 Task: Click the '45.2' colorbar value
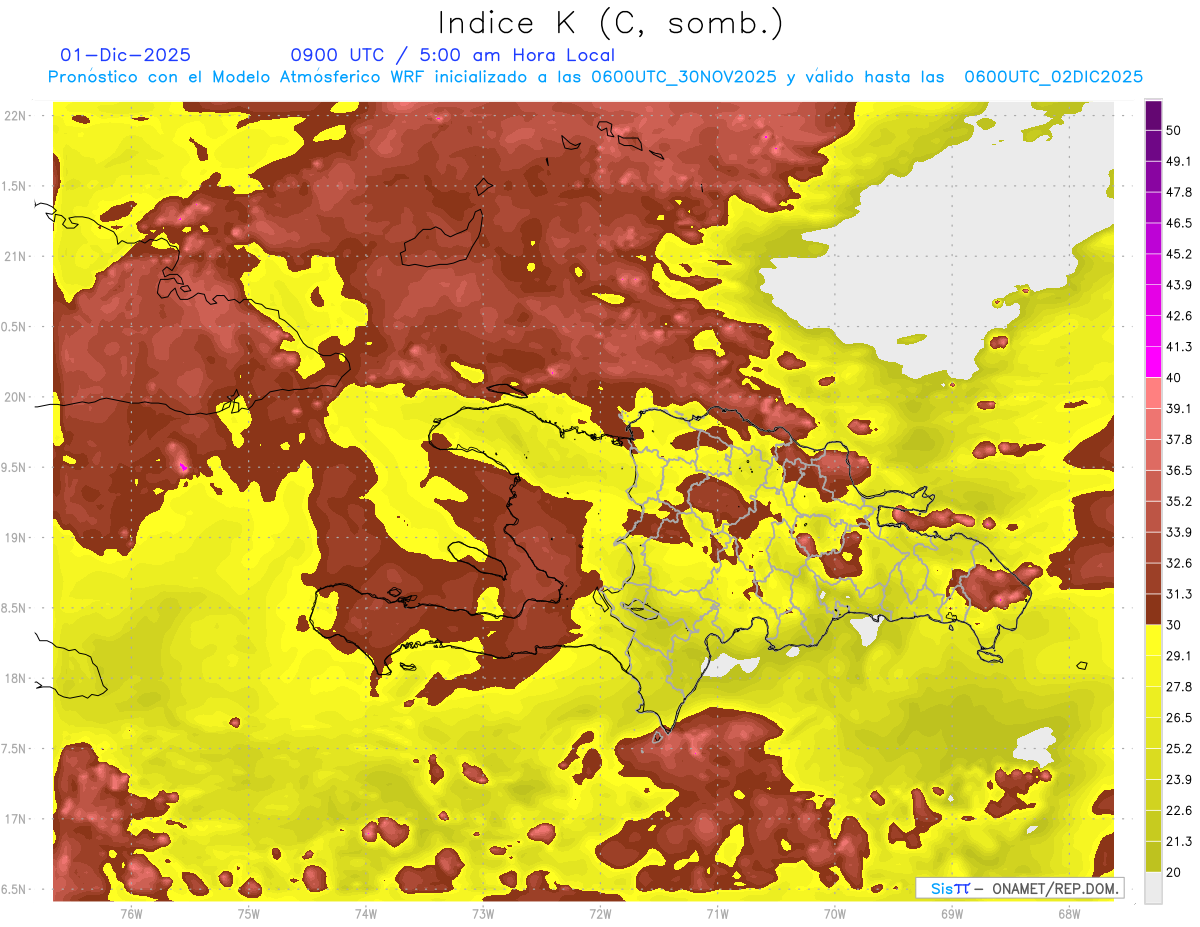pyautogui.click(x=1179, y=254)
